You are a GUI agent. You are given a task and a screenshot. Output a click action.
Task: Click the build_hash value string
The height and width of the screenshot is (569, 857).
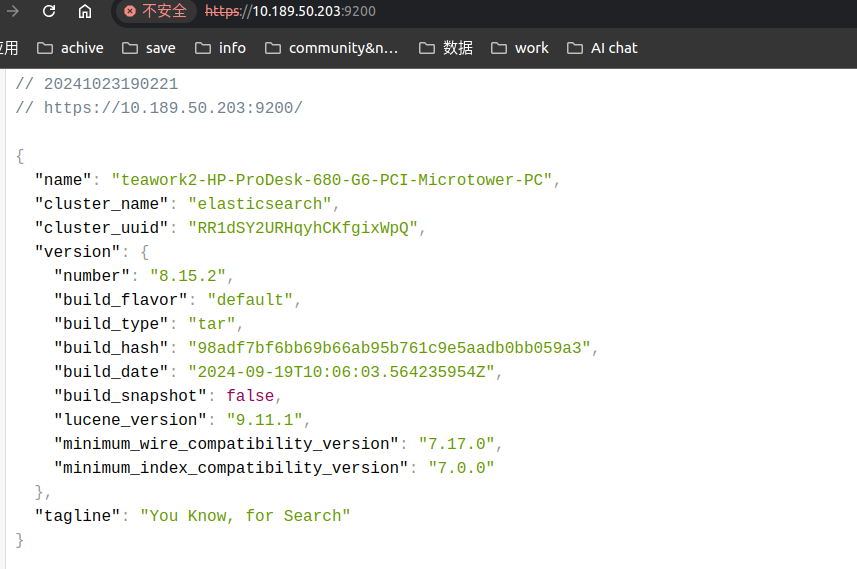point(392,348)
